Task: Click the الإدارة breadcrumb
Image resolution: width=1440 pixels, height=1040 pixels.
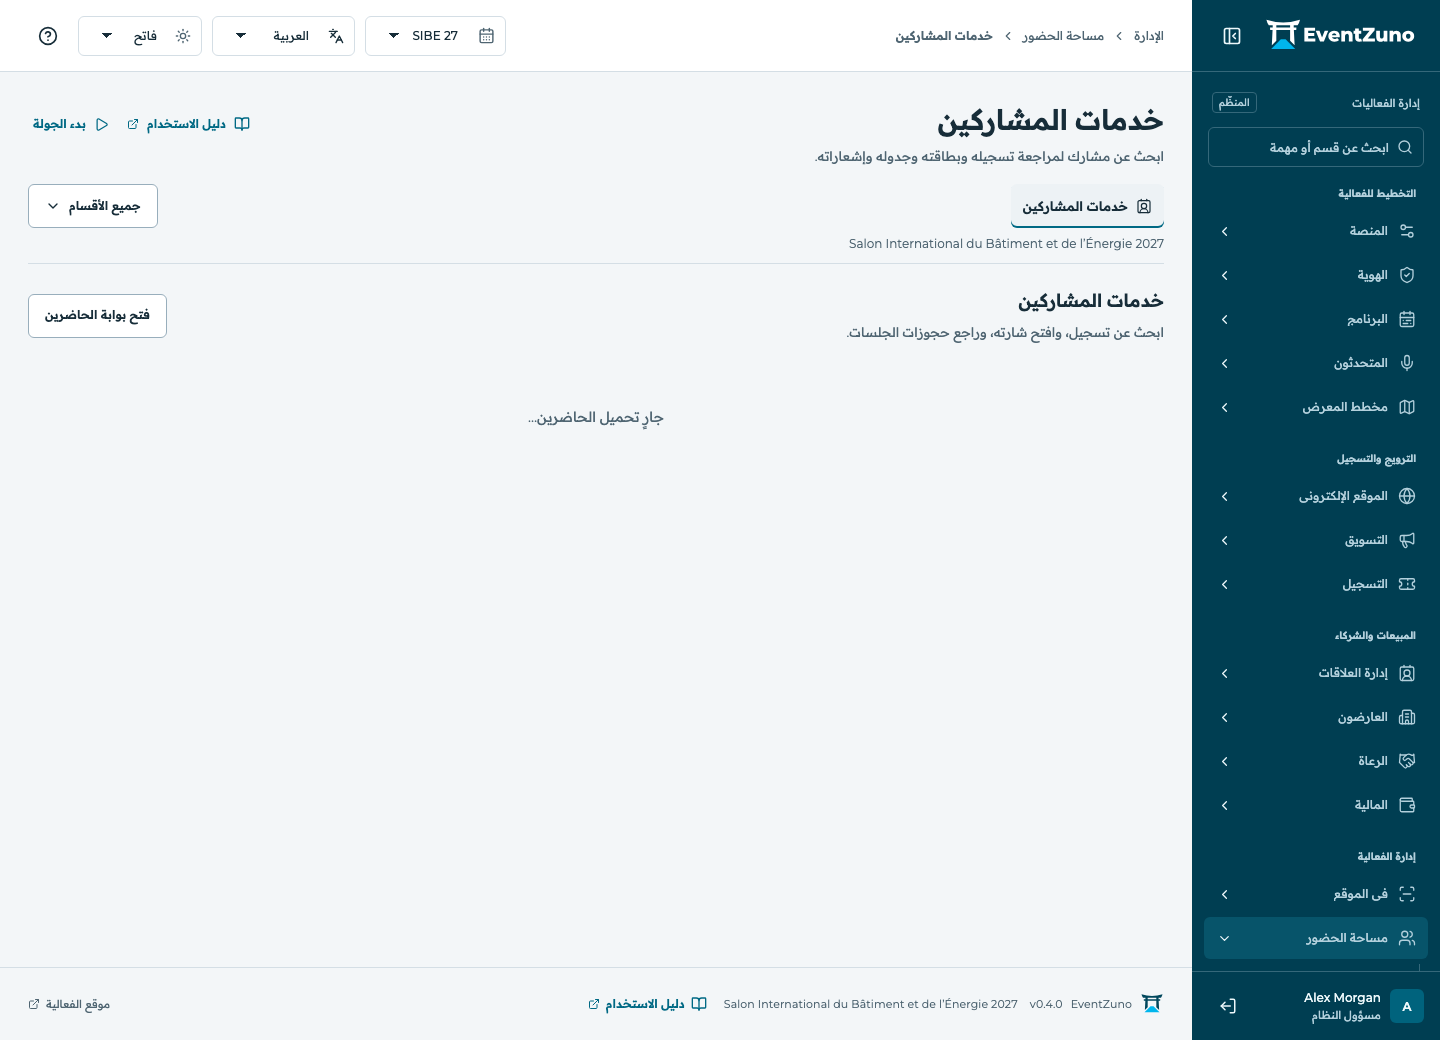Action: tap(1149, 36)
